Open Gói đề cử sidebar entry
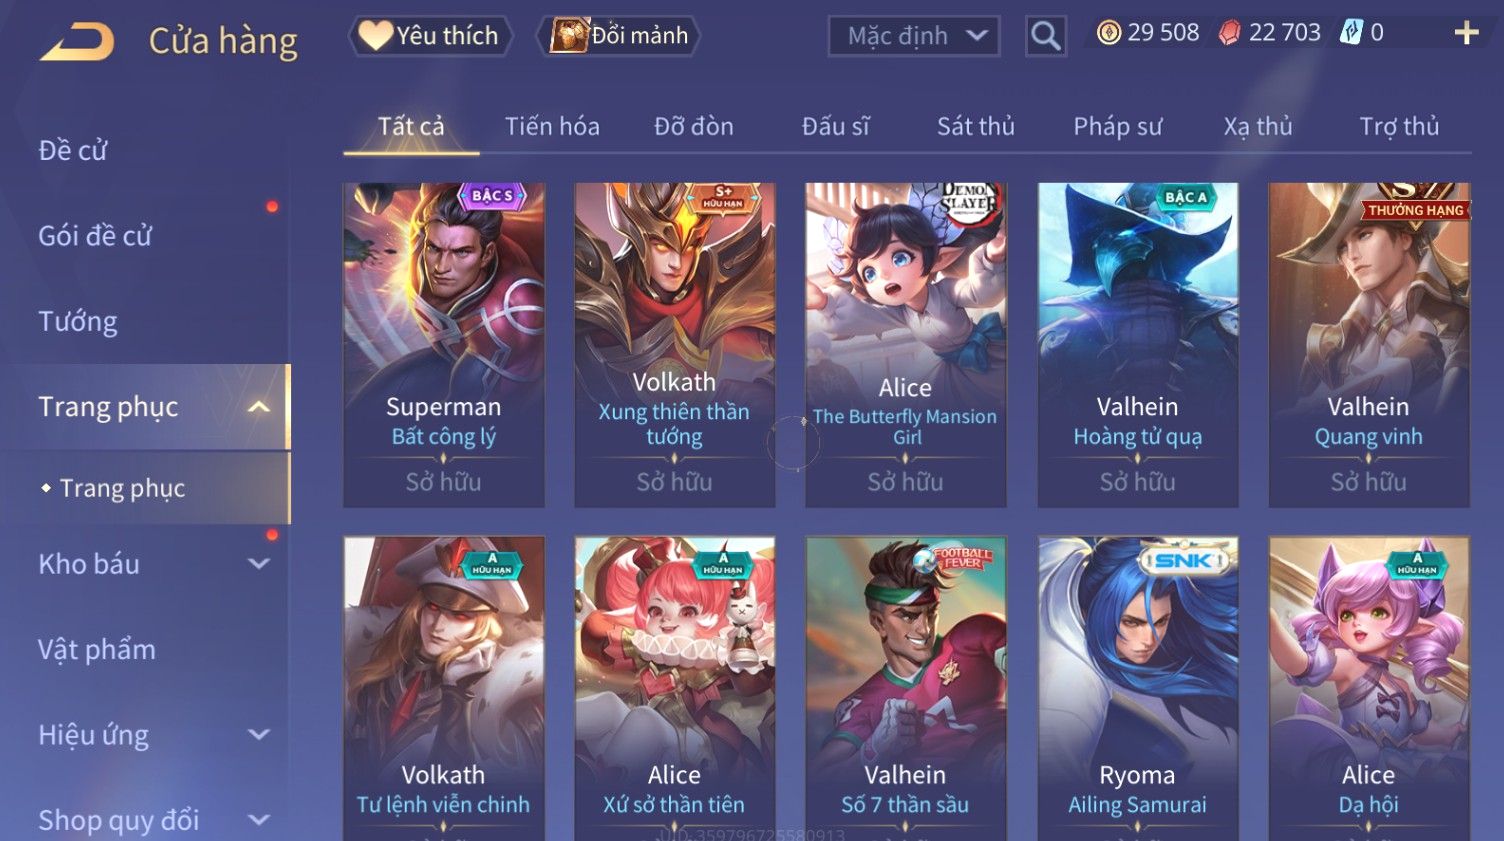This screenshot has width=1504, height=841. 95,236
